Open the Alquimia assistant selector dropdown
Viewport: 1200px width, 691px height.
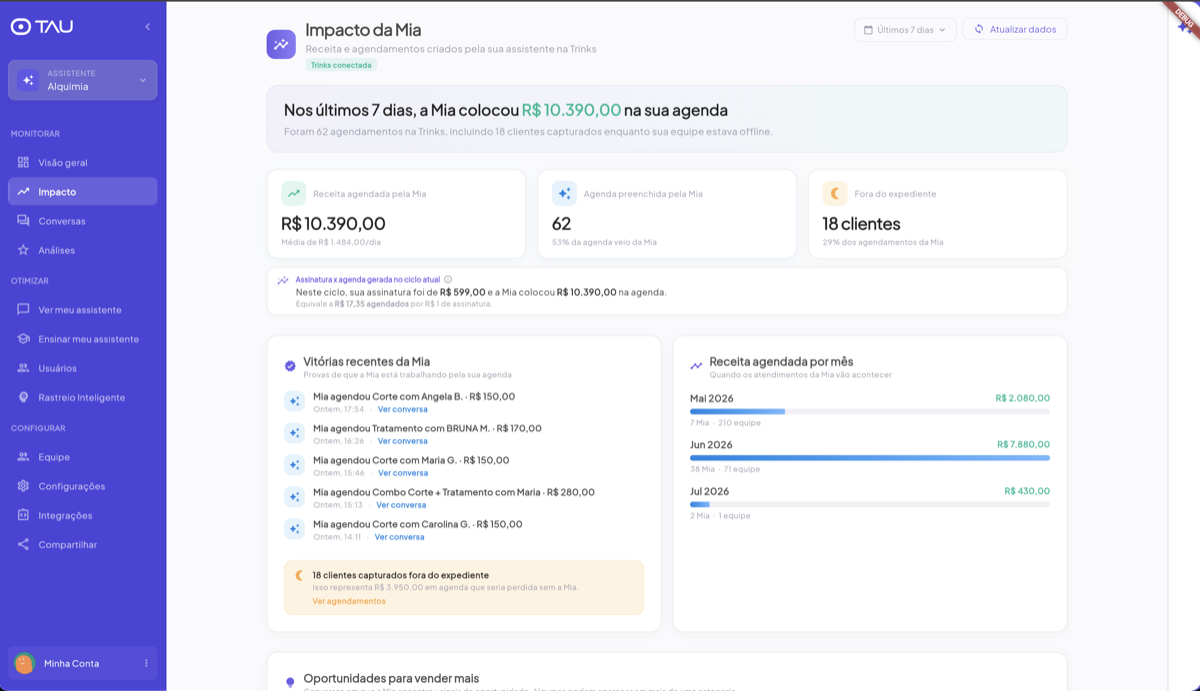point(83,80)
